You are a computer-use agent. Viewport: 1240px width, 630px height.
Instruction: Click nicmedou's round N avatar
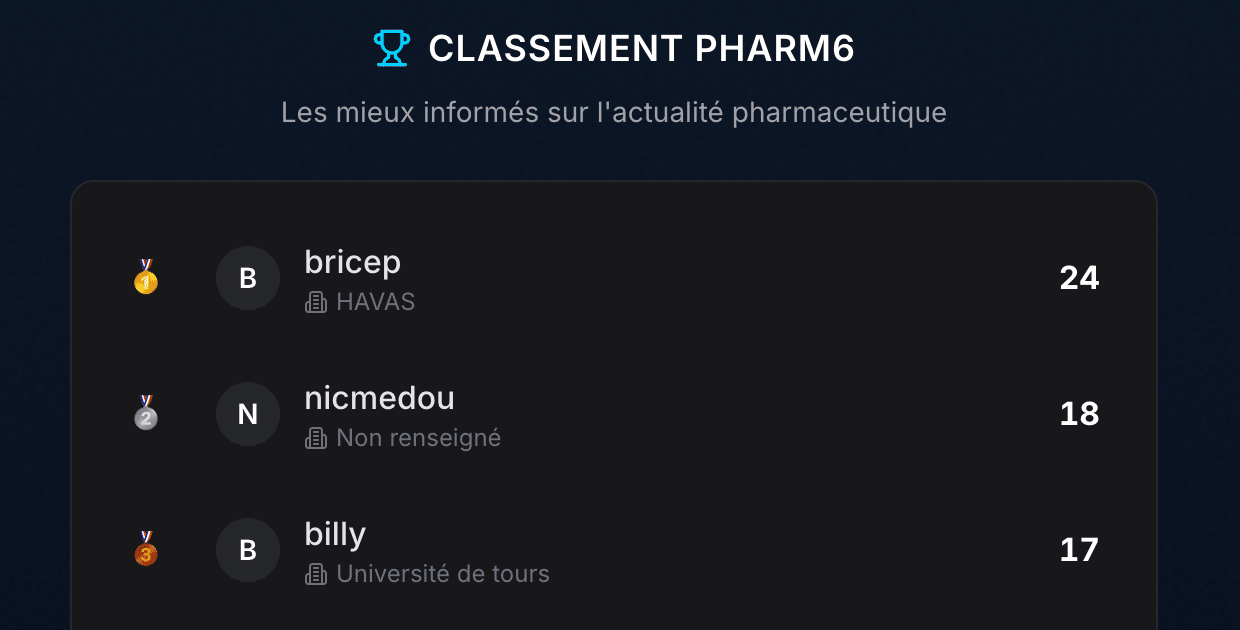(x=248, y=414)
